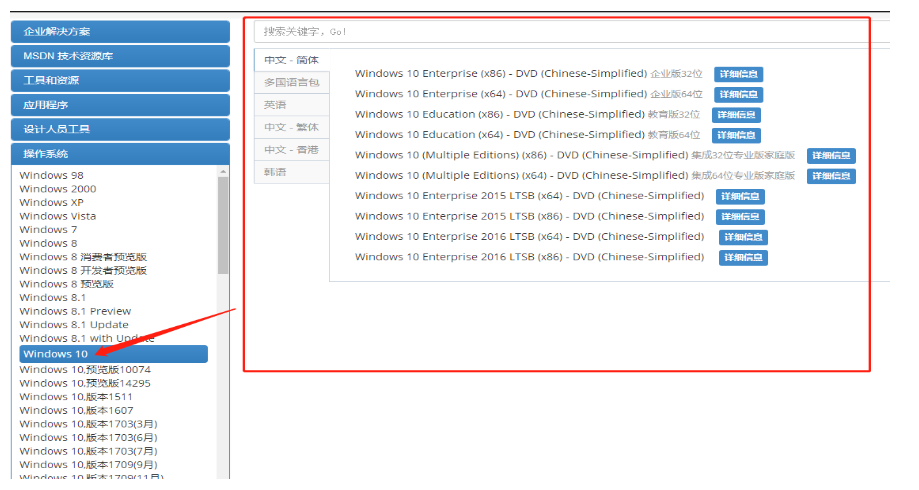Click Windows 10 (Multiple Editions) (x86) title
Screen dimensions: 919x490
521,155
